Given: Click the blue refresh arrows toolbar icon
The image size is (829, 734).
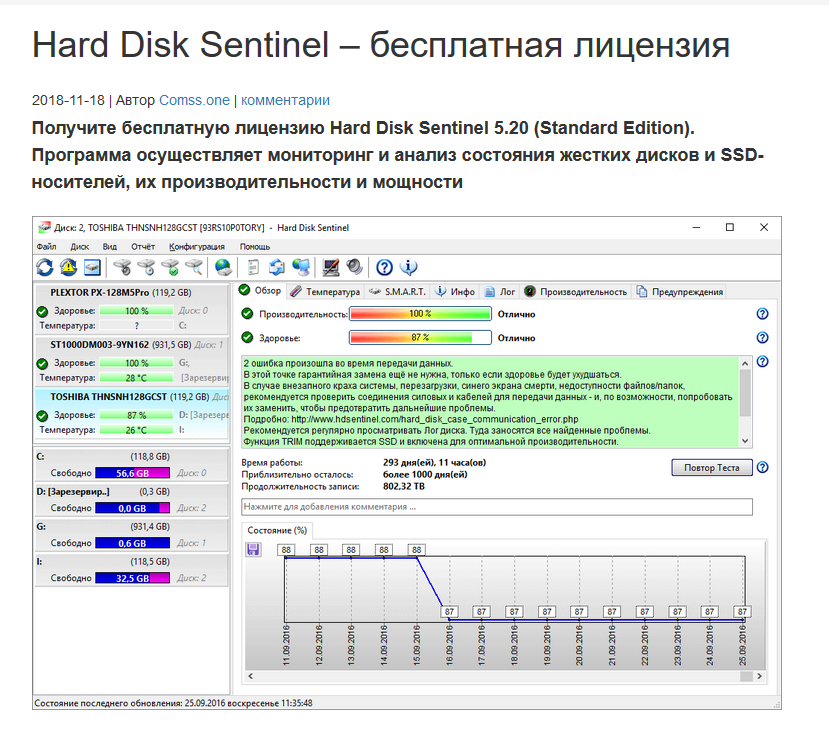Looking at the screenshot, I should [45, 268].
